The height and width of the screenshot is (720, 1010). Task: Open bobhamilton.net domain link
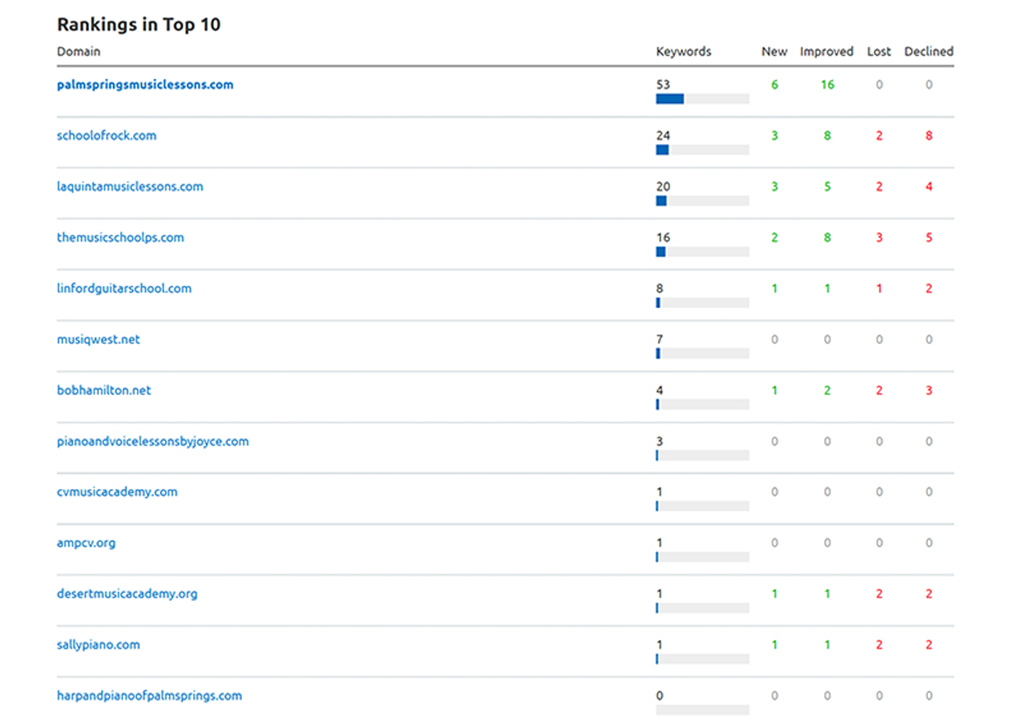point(104,390)
